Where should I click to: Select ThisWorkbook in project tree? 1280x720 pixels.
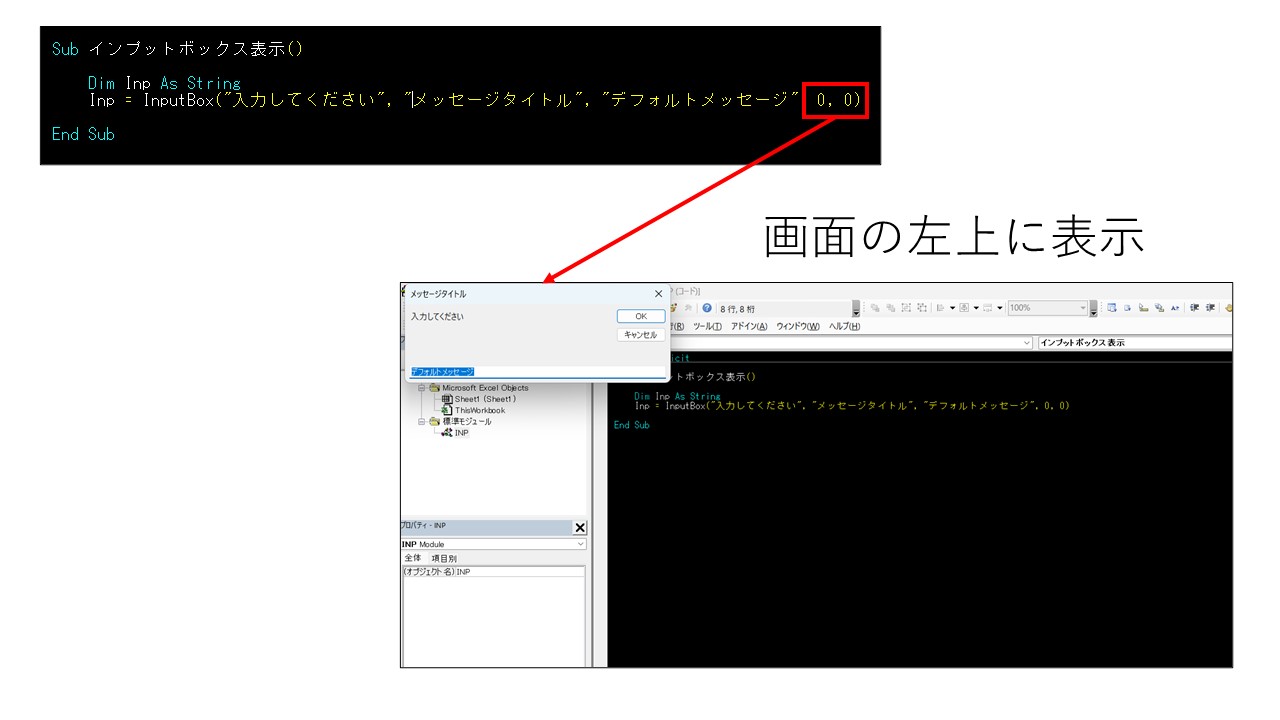pos(480,410)
